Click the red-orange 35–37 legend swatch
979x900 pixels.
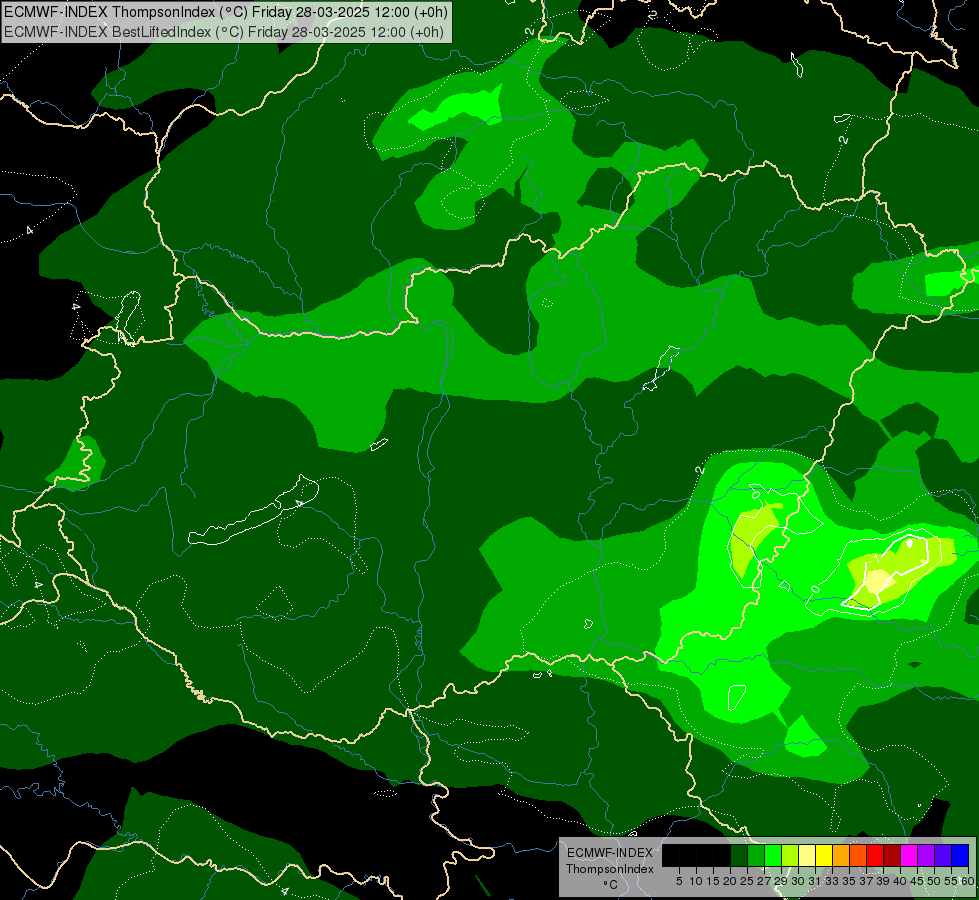click(x=858, y=855)
